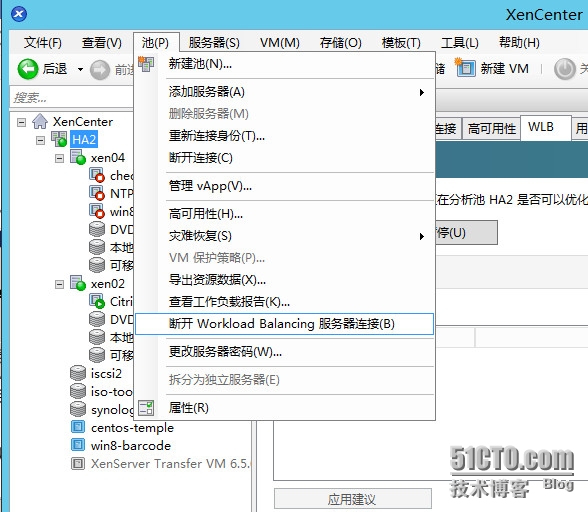Click the Properties menu icon
This screenshot has width=588, height=512.
[146, 408]
